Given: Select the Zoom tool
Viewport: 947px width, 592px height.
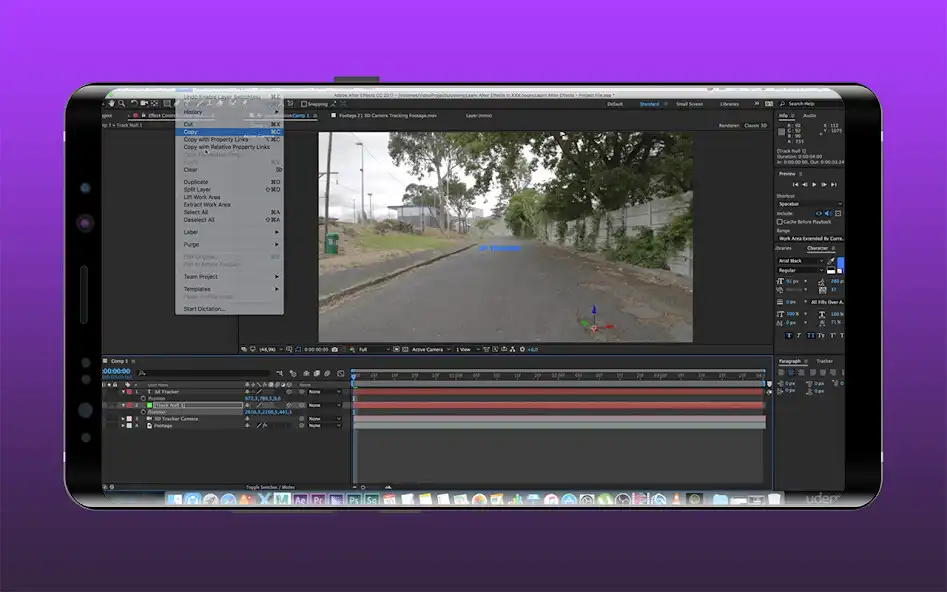Looking at the screenshot, I should [x=120, y=104].
